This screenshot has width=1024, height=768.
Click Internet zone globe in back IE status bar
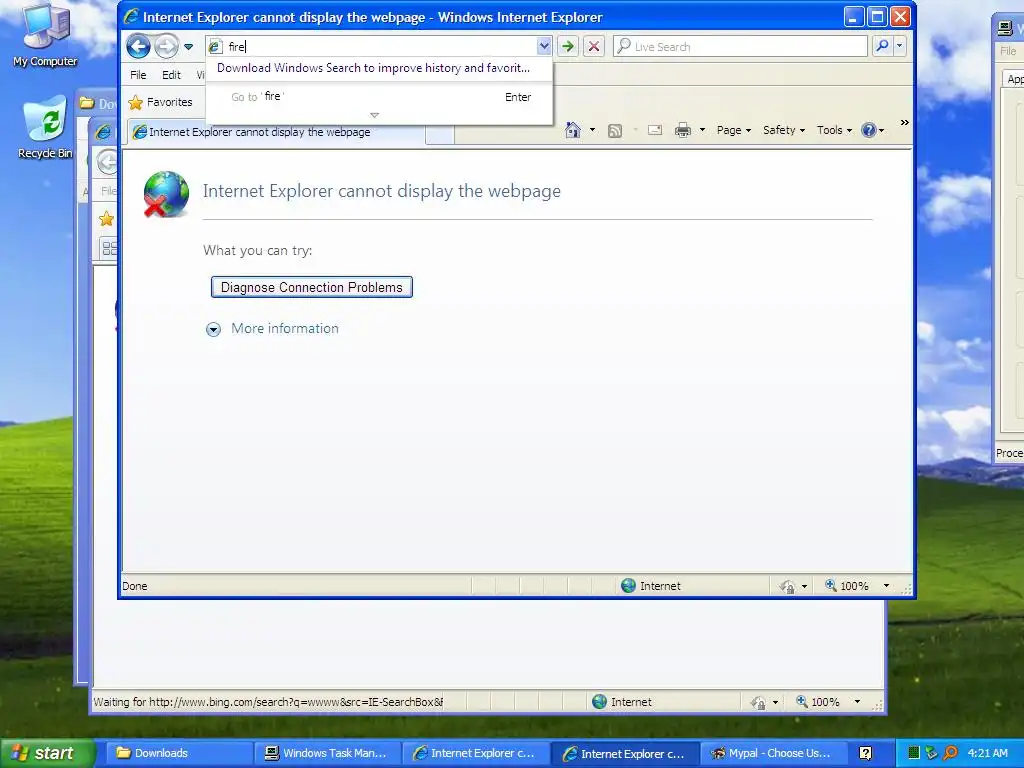[599, 702]
